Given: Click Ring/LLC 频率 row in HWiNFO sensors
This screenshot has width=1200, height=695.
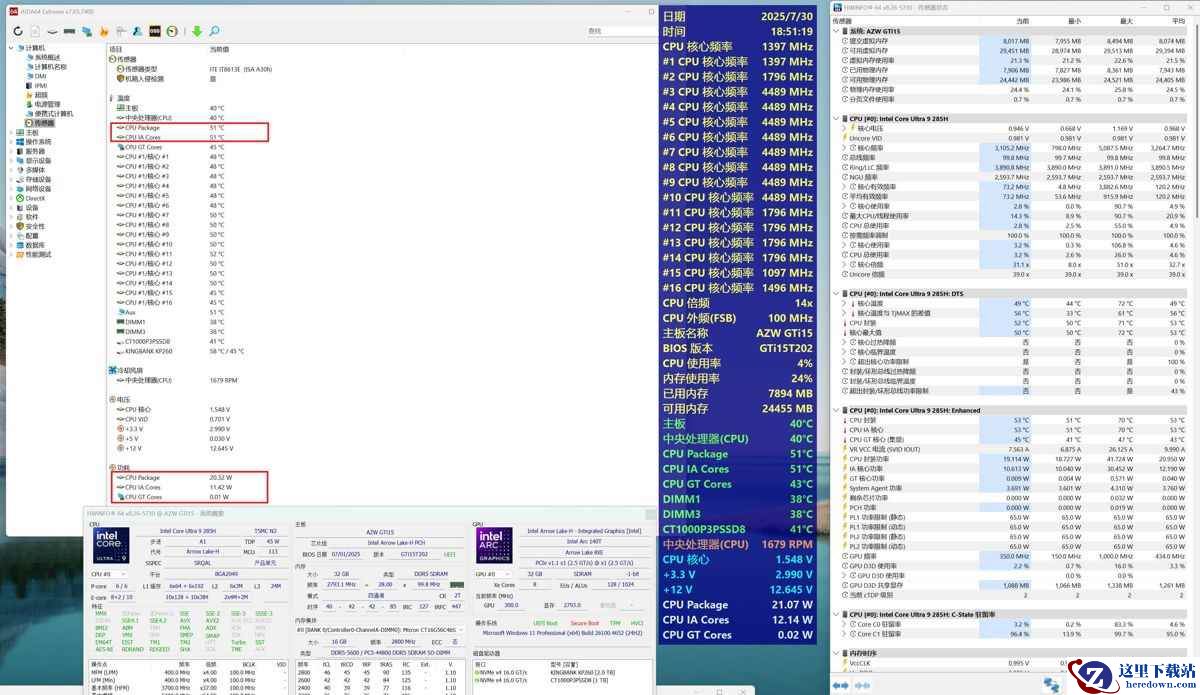Looking at the screenshot, I should click(x=1013, y=167).
